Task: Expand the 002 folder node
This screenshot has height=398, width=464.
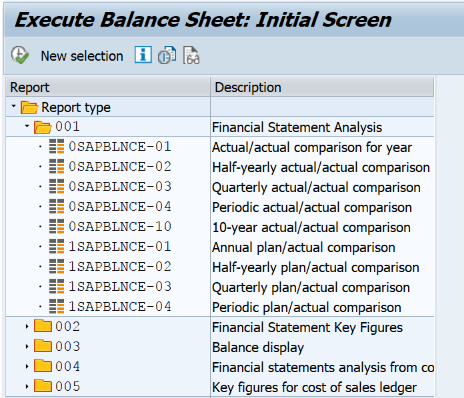Action: click(27, 327)
